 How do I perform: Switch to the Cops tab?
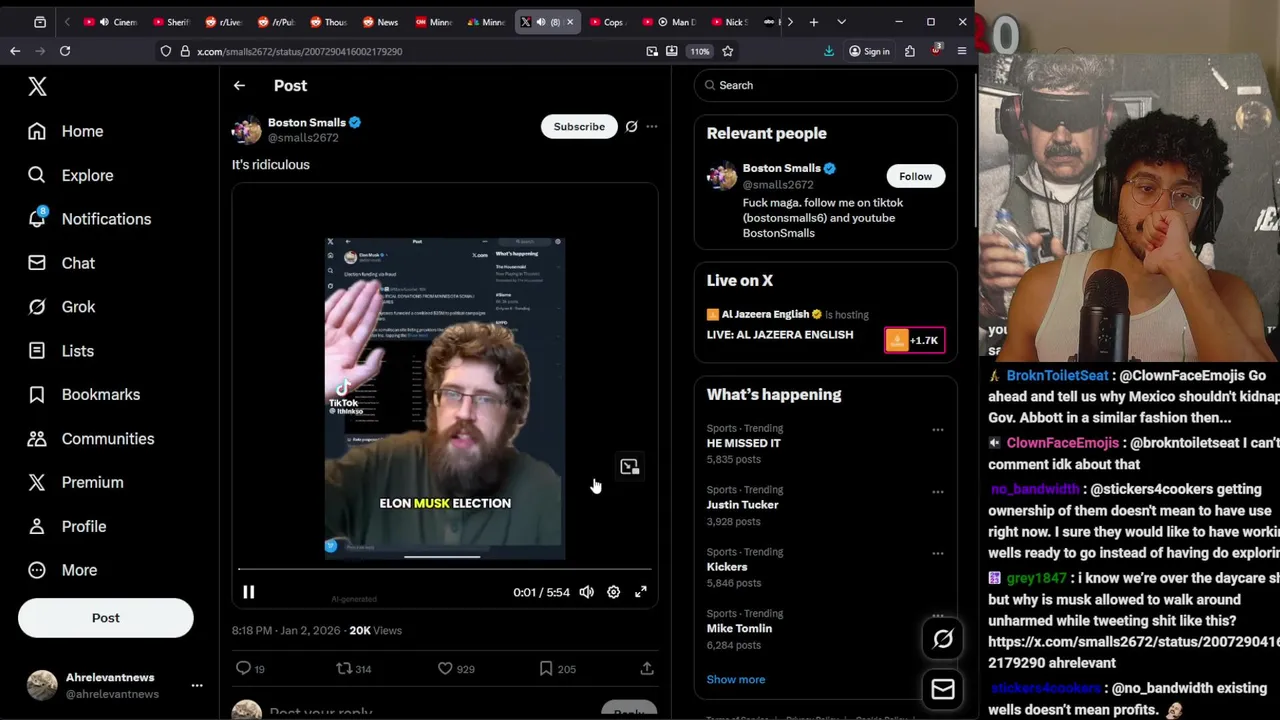tap(606, 22)
